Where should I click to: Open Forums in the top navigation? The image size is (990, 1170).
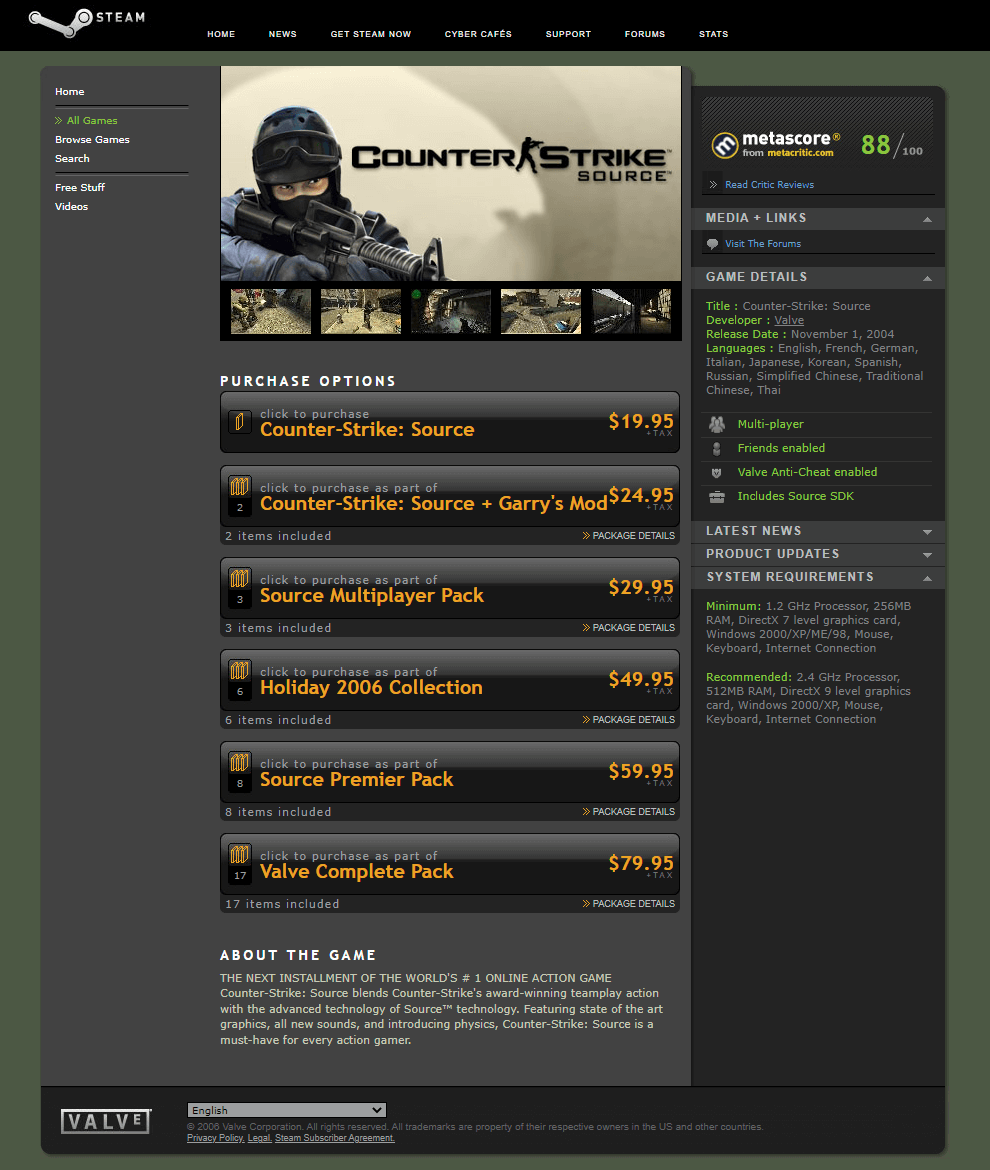pyautogui.click(x=645, y=34)
